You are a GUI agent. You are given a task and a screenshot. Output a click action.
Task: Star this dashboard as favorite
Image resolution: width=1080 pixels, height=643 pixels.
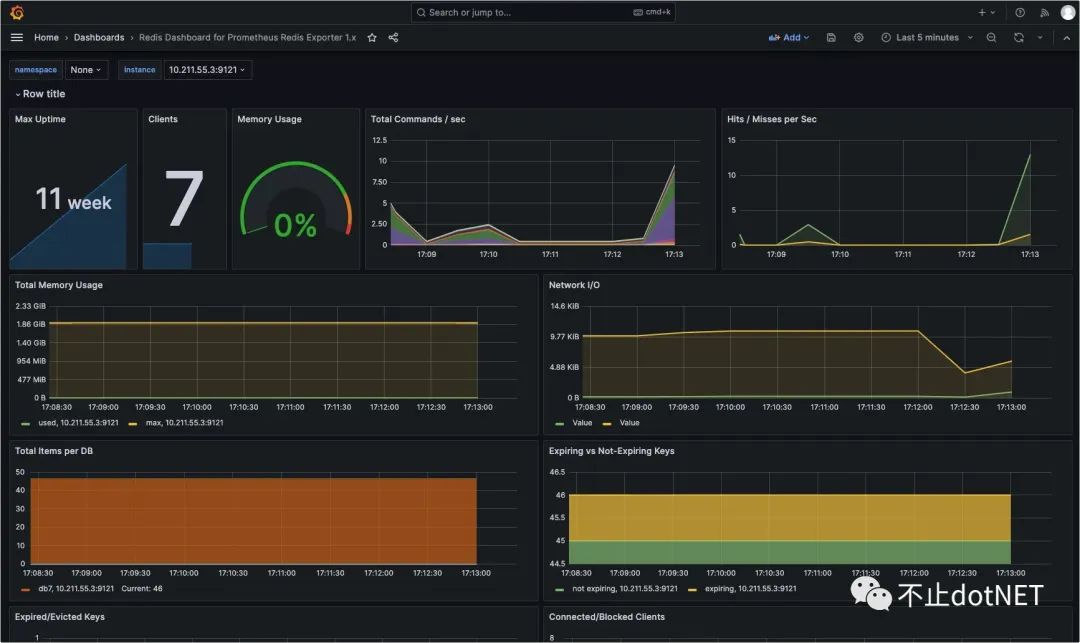pyautogui.click(x=372, y=38)
